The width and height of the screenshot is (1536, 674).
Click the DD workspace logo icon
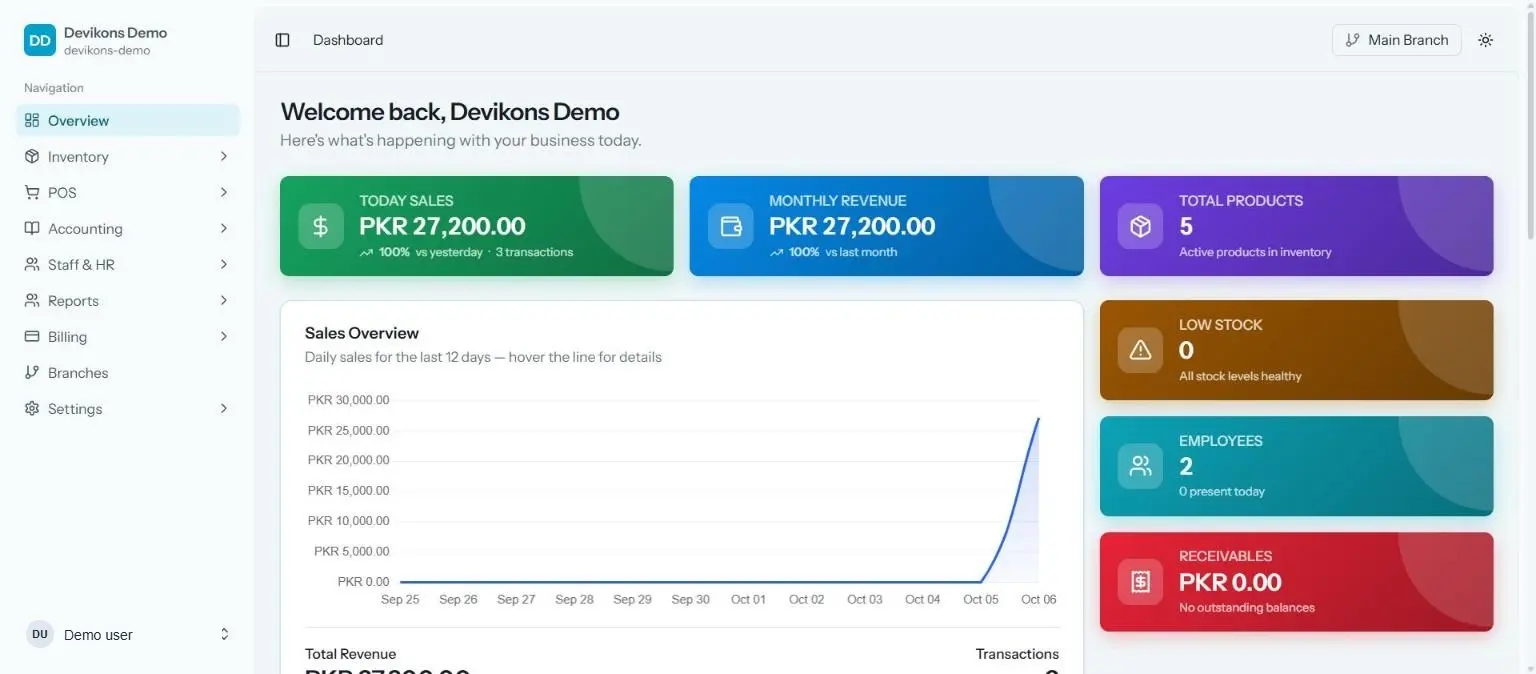point(40,40)
